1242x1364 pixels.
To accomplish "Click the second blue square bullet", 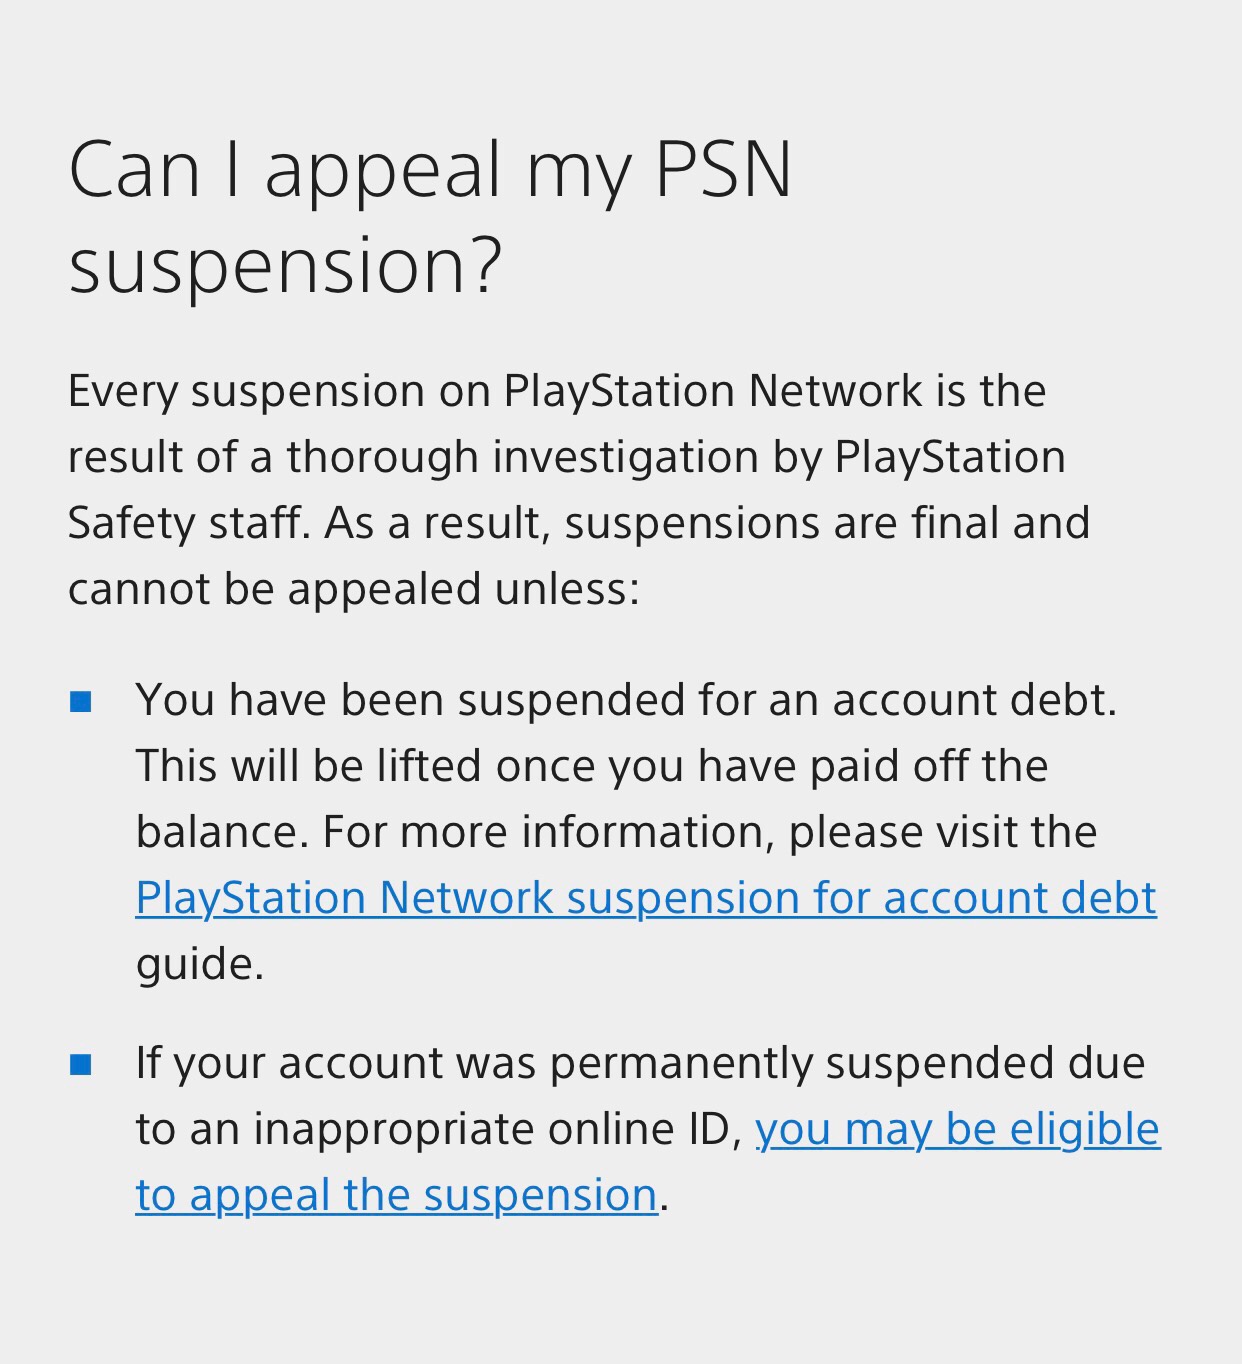I will (x=81, y=1065).
